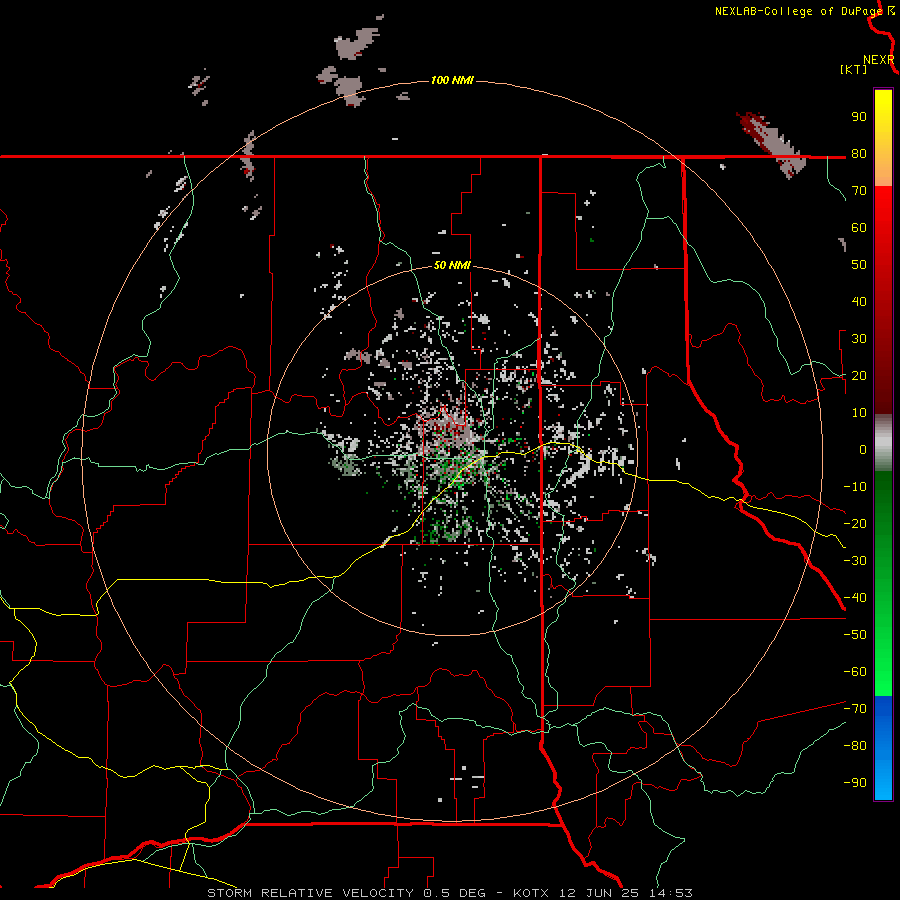900x900 pixels.
Task: Click the KT units label above color scale
Action: coord(854,69)
